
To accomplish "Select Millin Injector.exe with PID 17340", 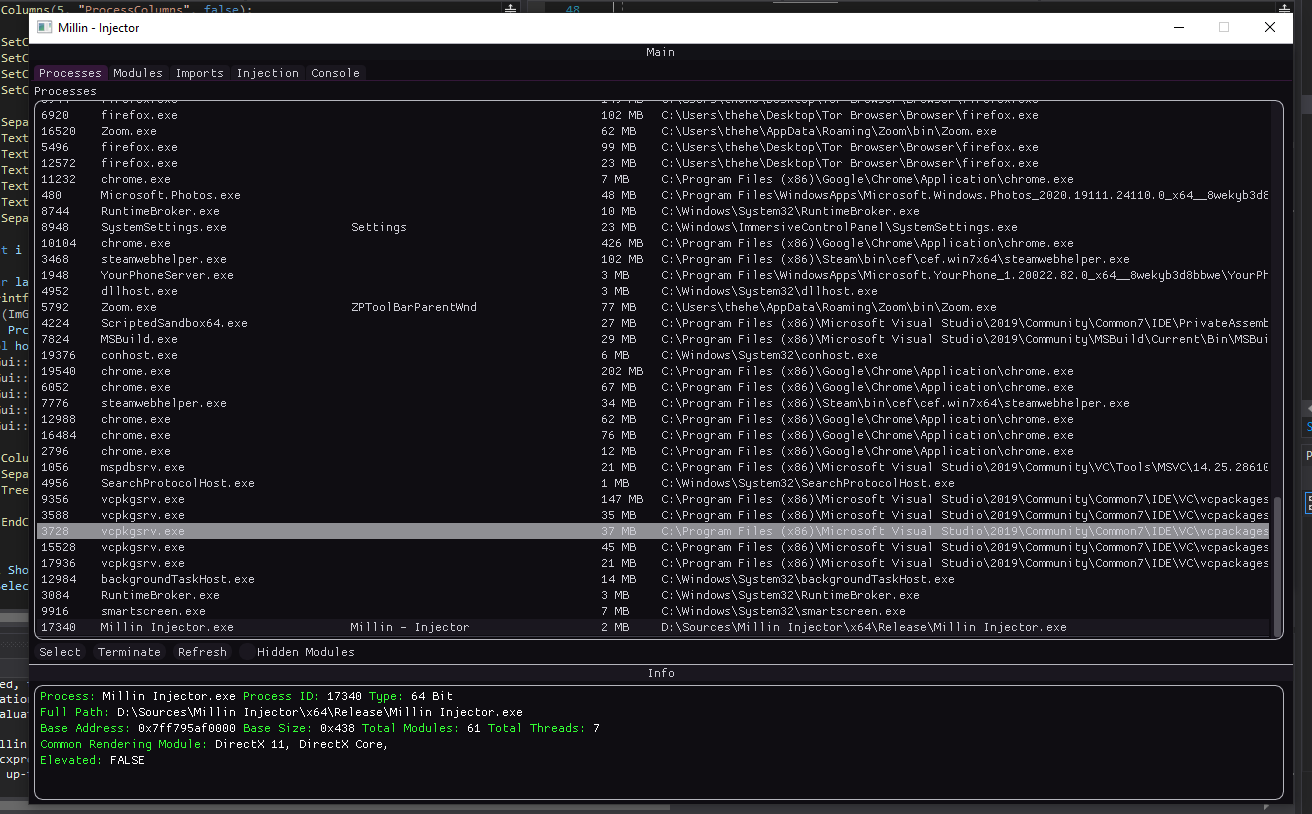I will [654, 627].
